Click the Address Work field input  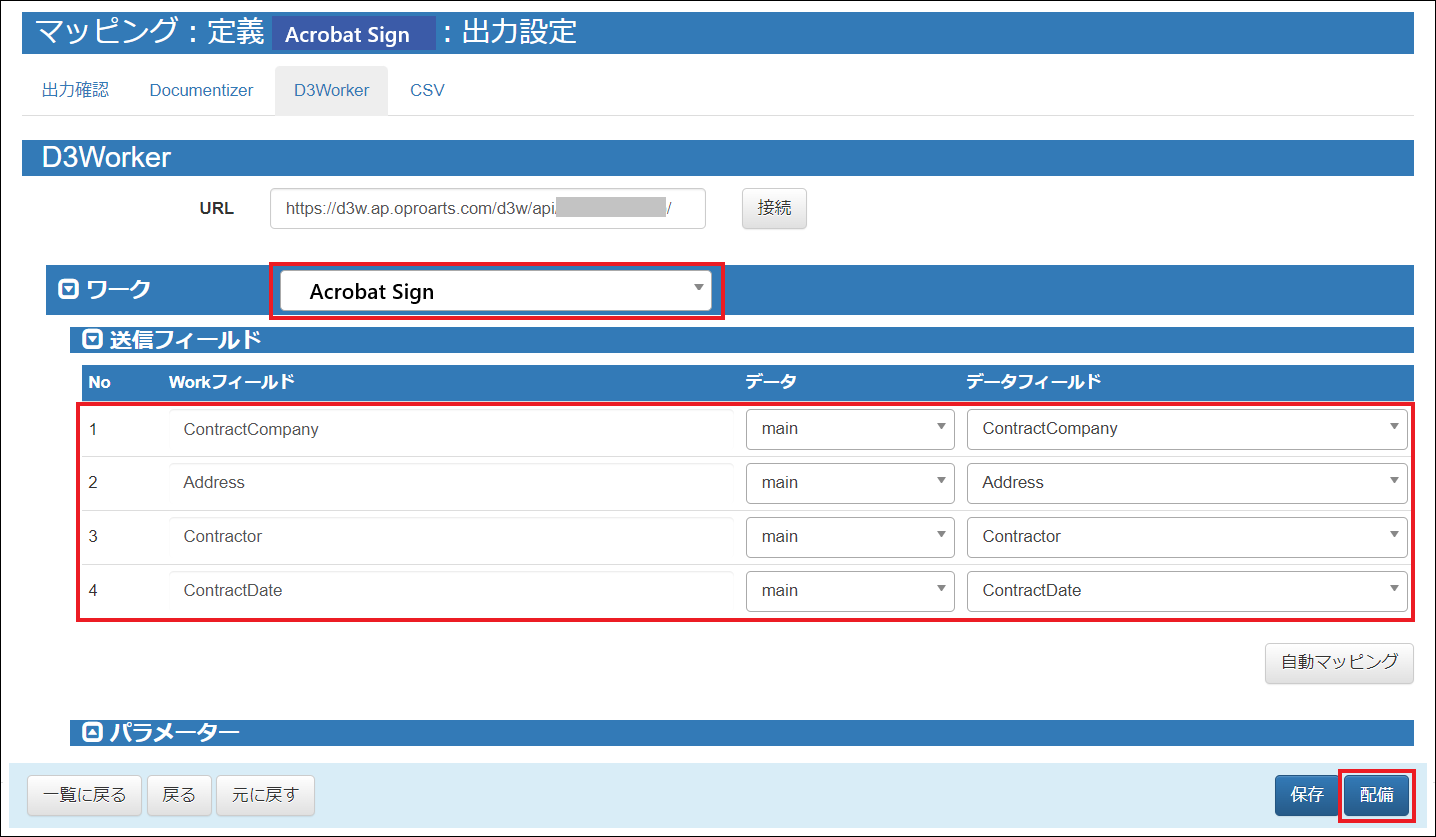pos(451,483)
